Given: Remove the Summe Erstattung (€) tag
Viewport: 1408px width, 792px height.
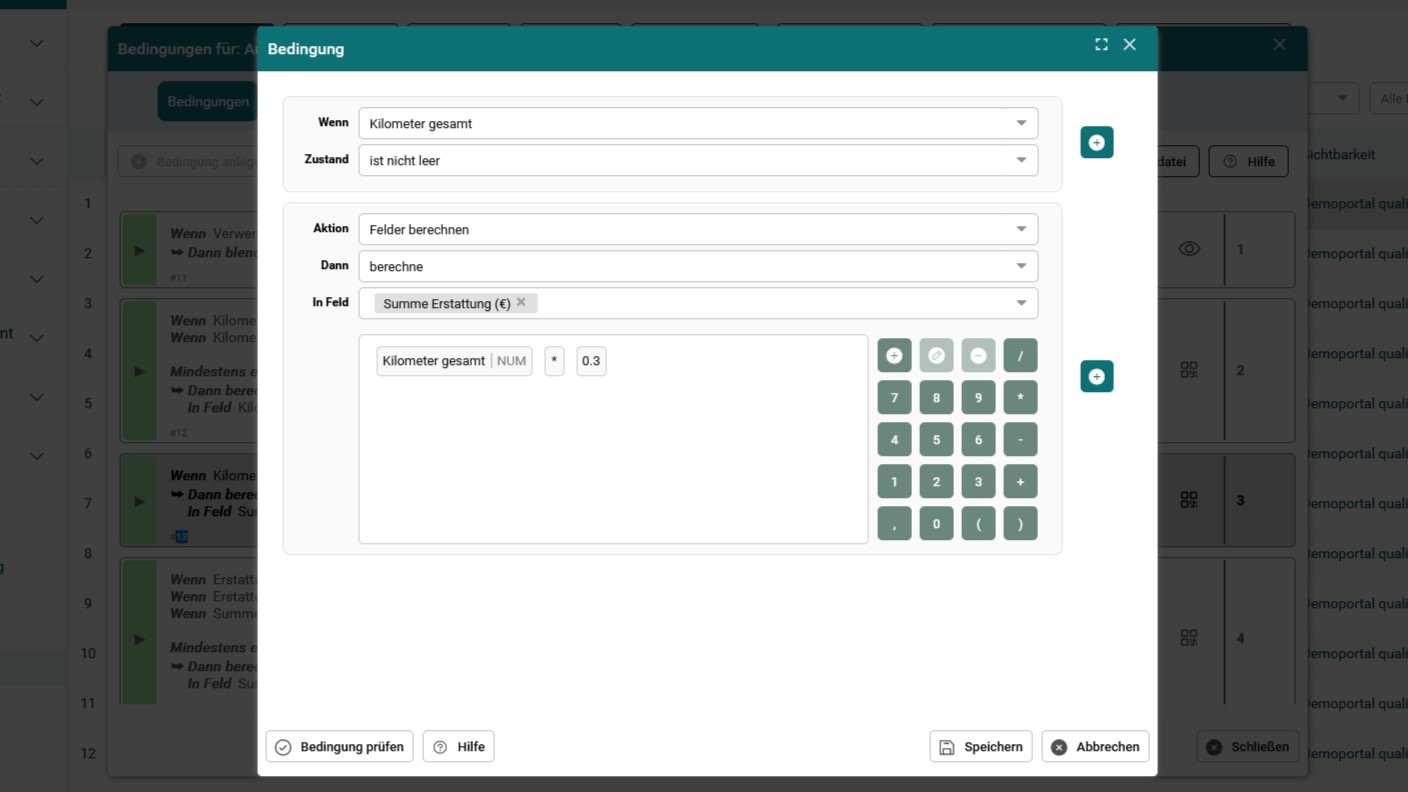Looking at the screenshot, I should [x=521, y=302].
